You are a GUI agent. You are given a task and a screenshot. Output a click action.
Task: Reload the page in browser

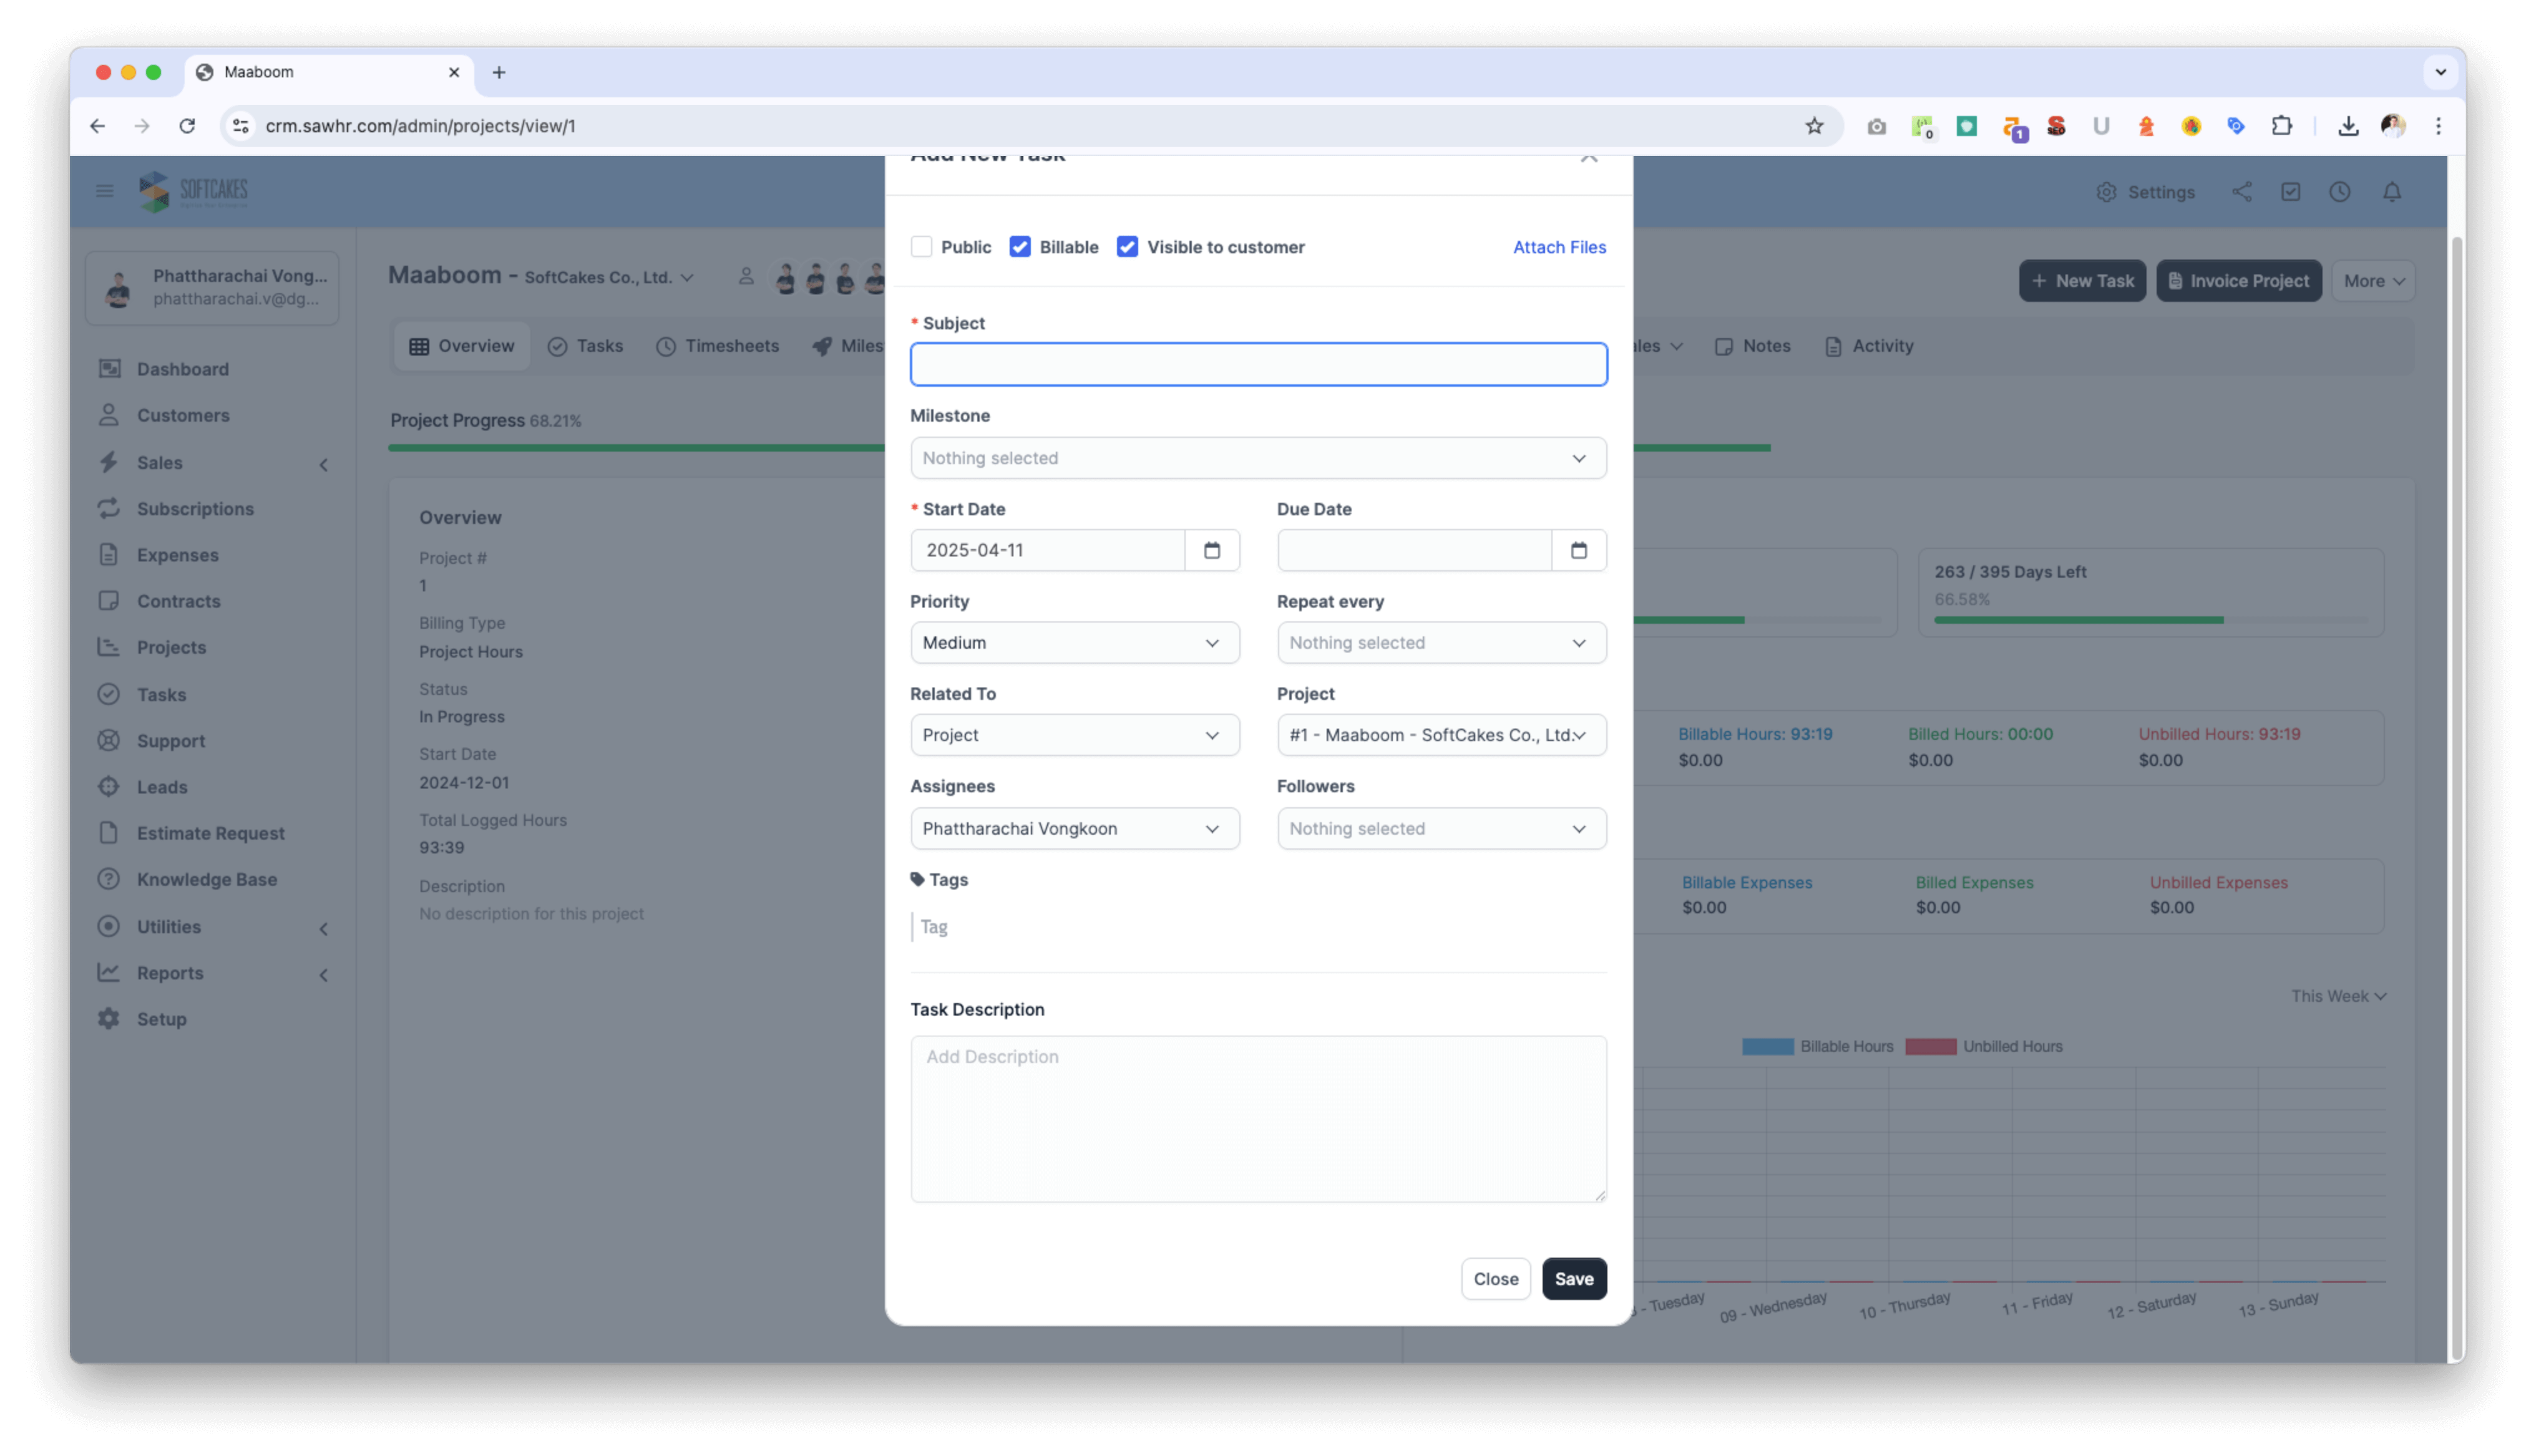(x=186, y=126)
